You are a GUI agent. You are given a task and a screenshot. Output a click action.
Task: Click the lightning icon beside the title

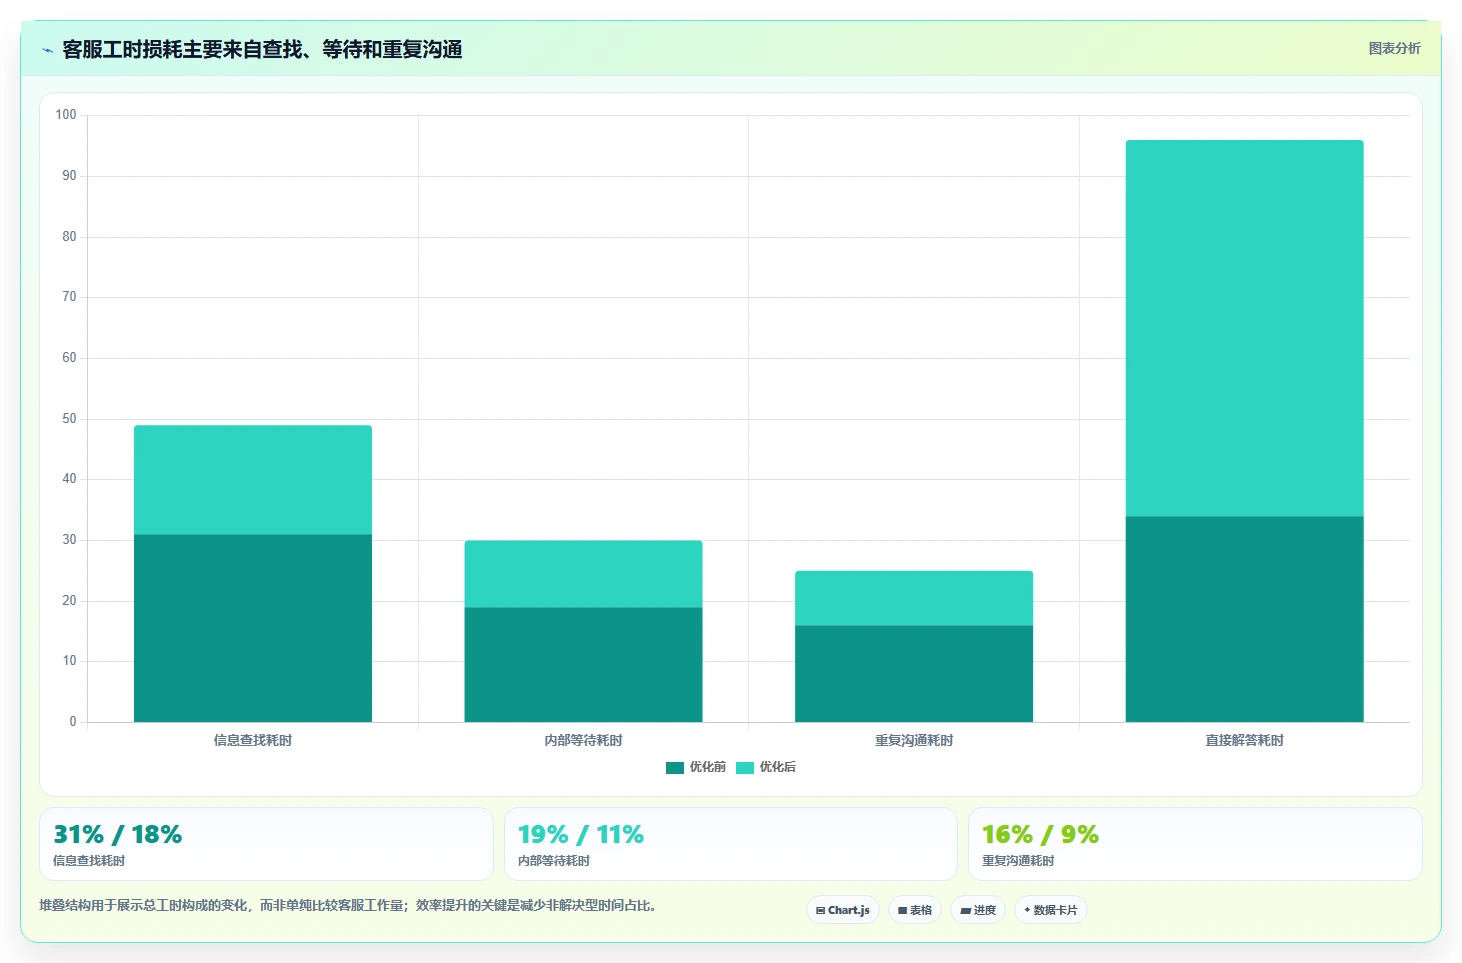47,50
